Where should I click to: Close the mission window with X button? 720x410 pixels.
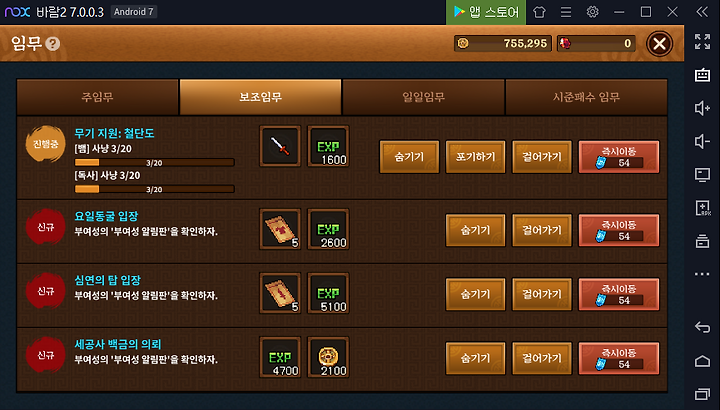click(x=659, y=44)
